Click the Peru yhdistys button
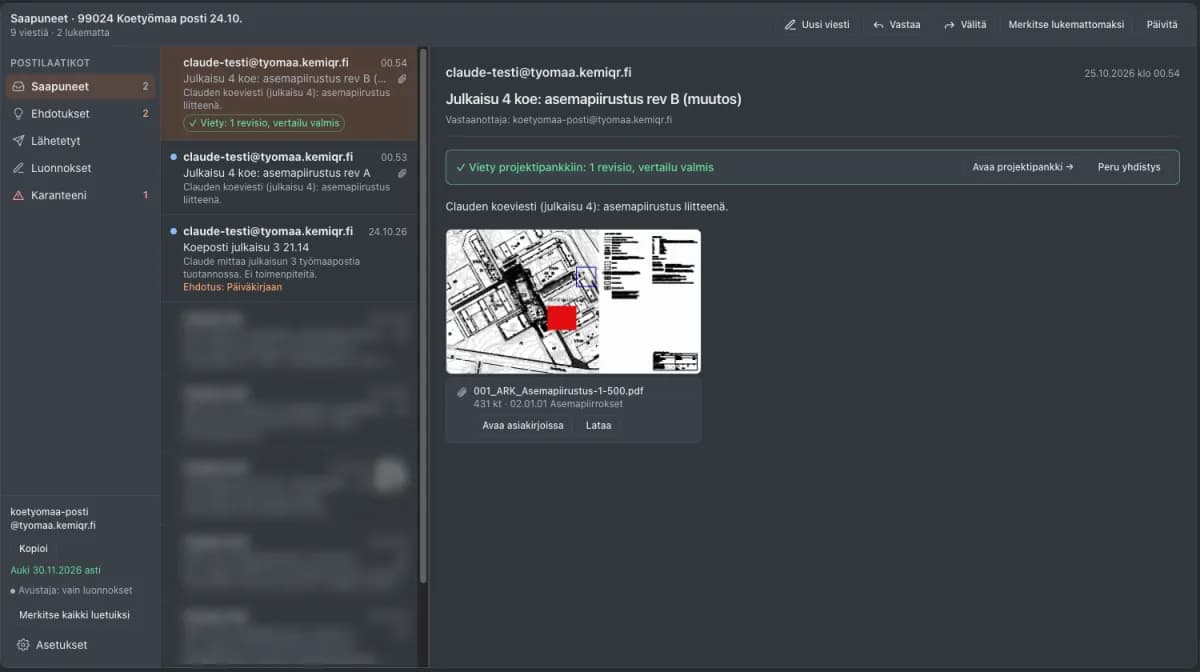The width and height of the screenshot is (1200, 672). (1129, 167)
